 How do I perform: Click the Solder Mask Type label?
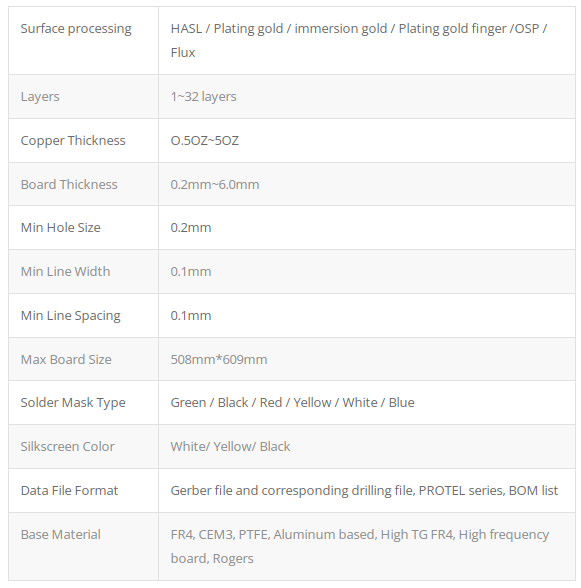click(x=73, y=403)
